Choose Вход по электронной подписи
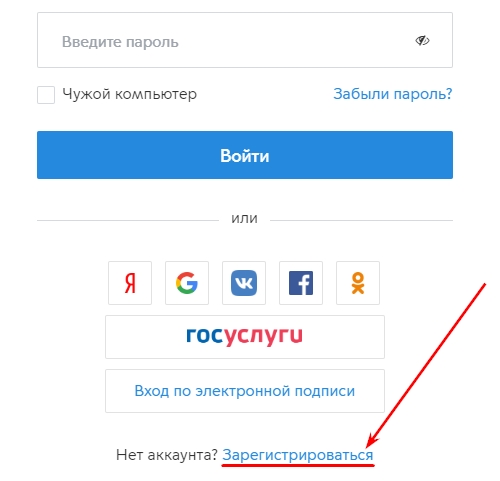Image resolution: width=500 pixels, height=481 pixels. coord(245,391)
